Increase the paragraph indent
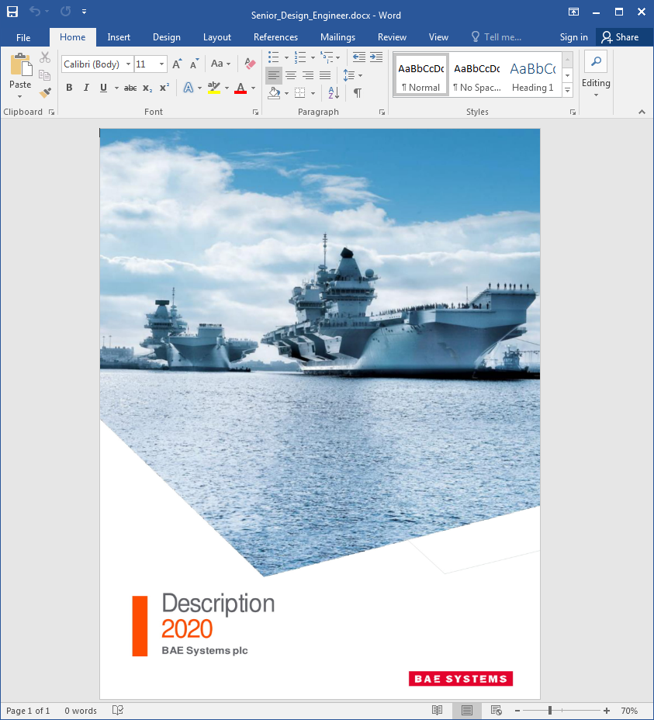Image resolution: width=654 pixels, height=720 pixels. click(376, 57)
